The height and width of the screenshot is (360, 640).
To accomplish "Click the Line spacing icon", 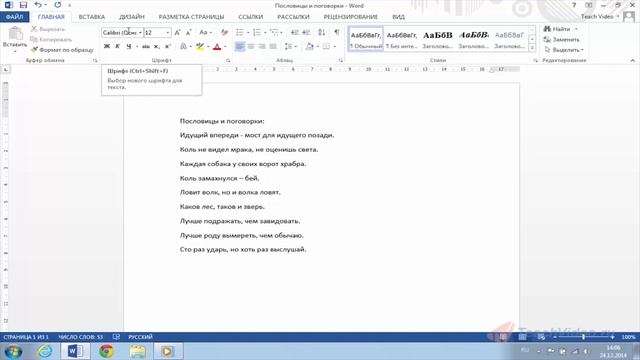I will tap(289, 47).
